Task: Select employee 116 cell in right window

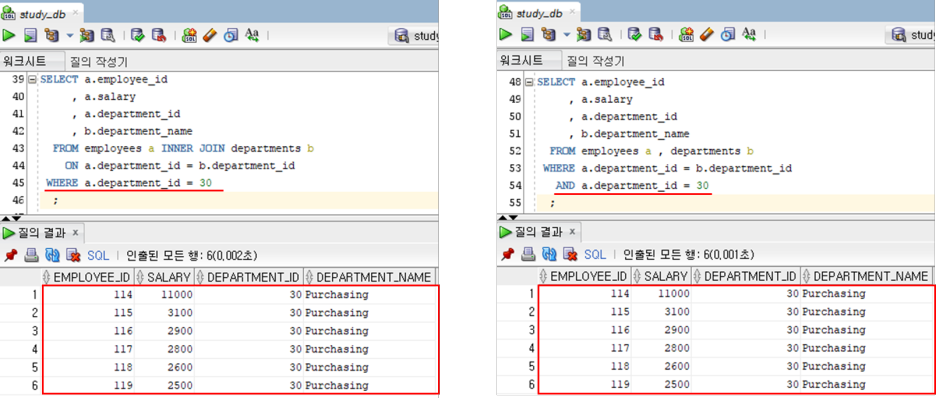Action: click(585, 330)
